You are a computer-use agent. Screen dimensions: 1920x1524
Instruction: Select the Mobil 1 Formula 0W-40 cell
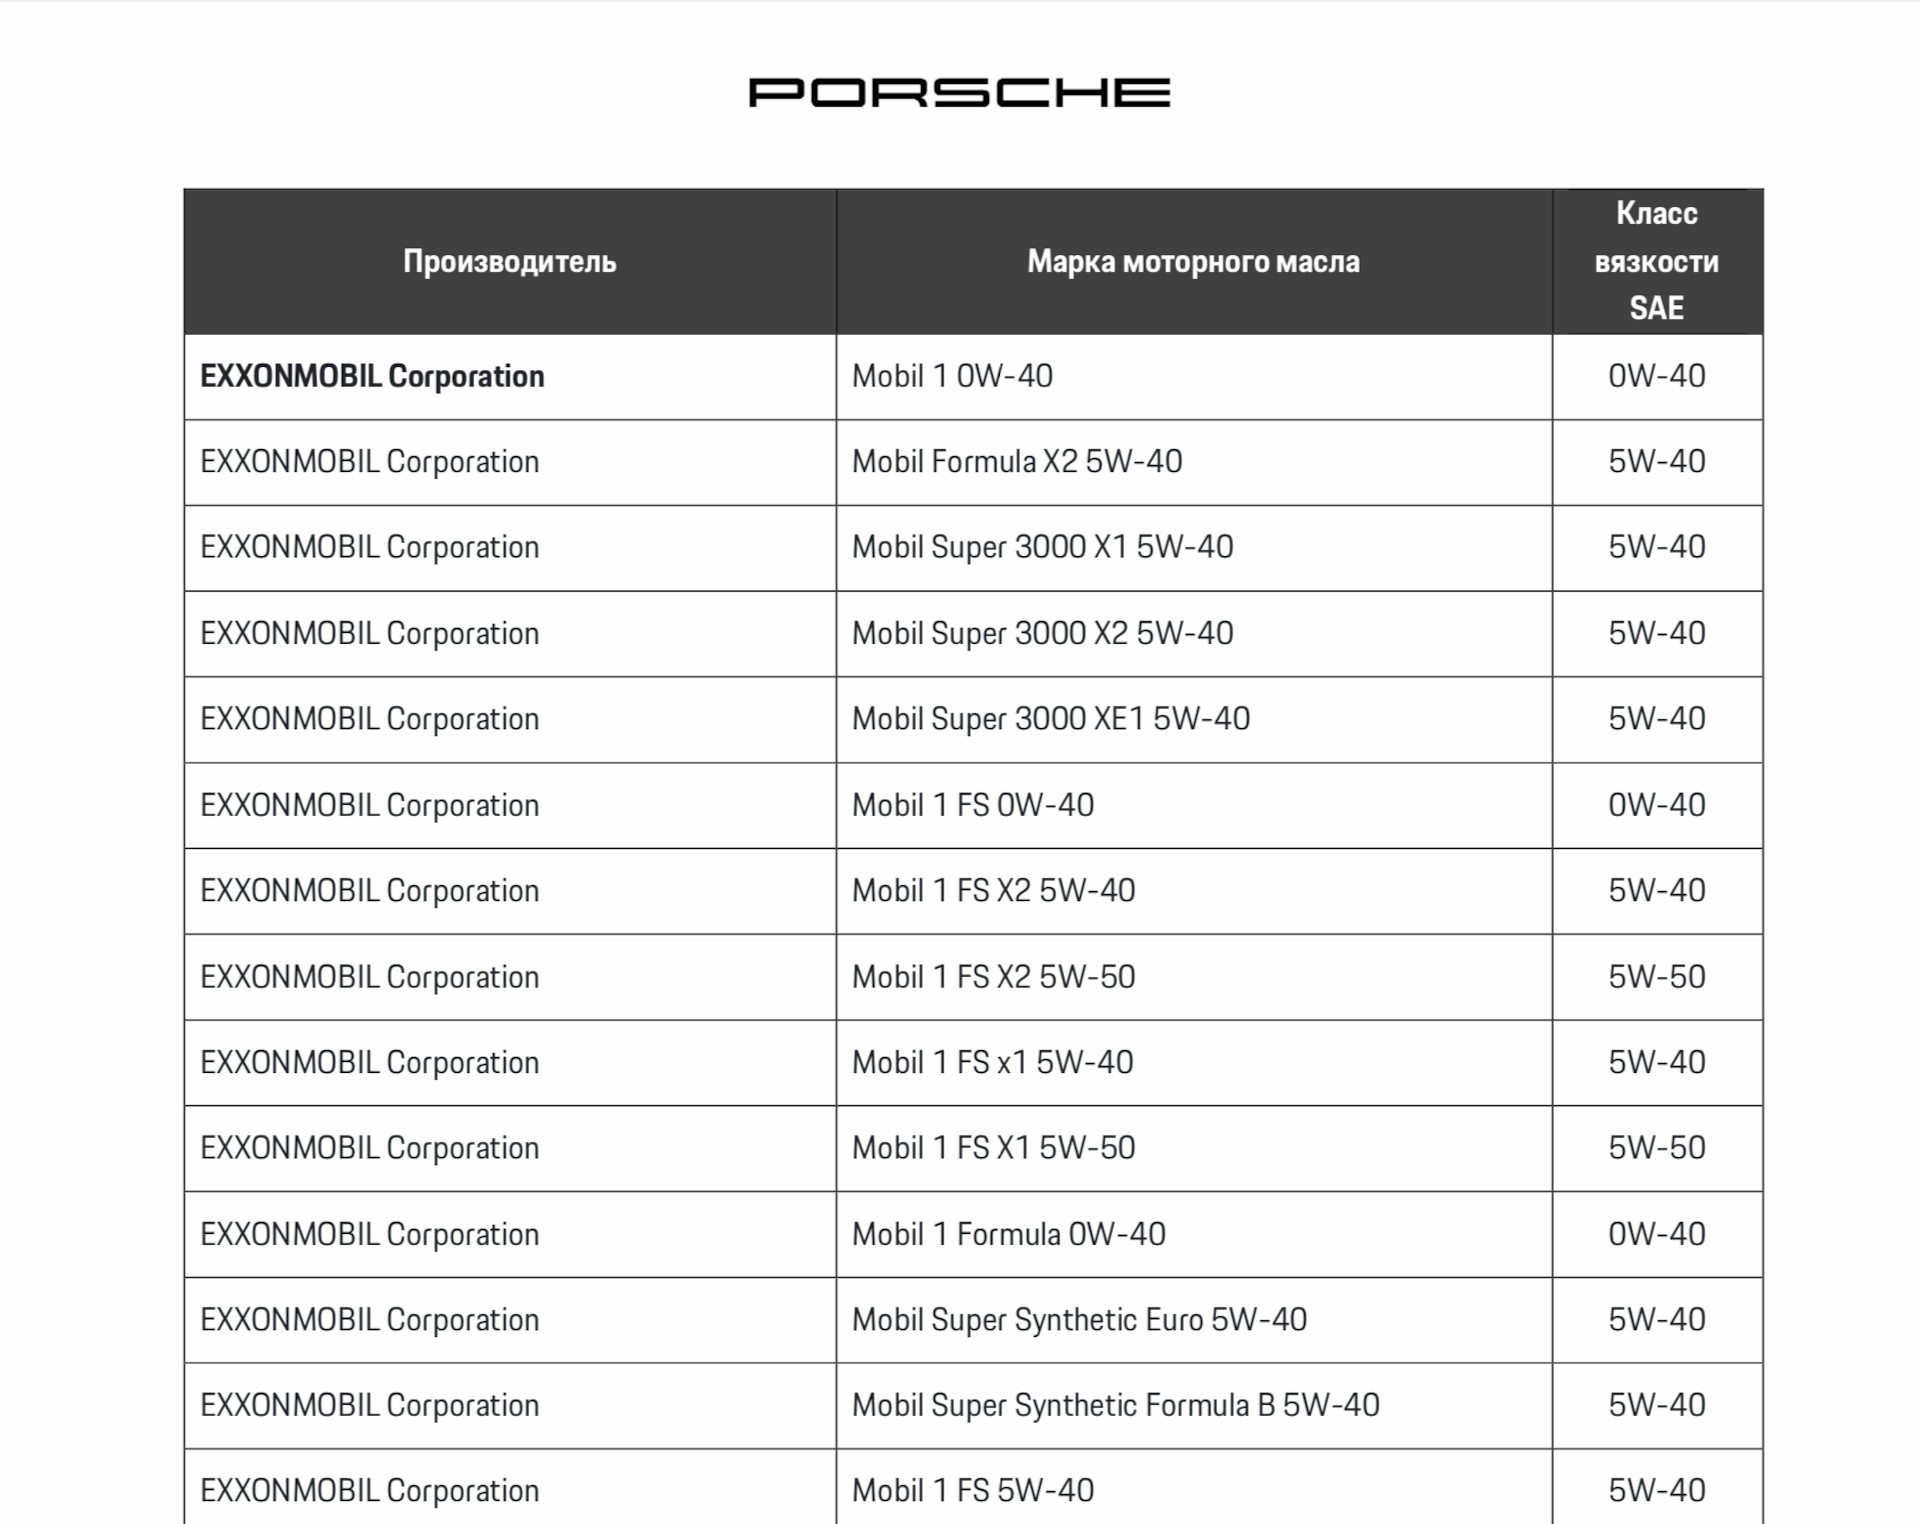(x=1008, y=1234)
